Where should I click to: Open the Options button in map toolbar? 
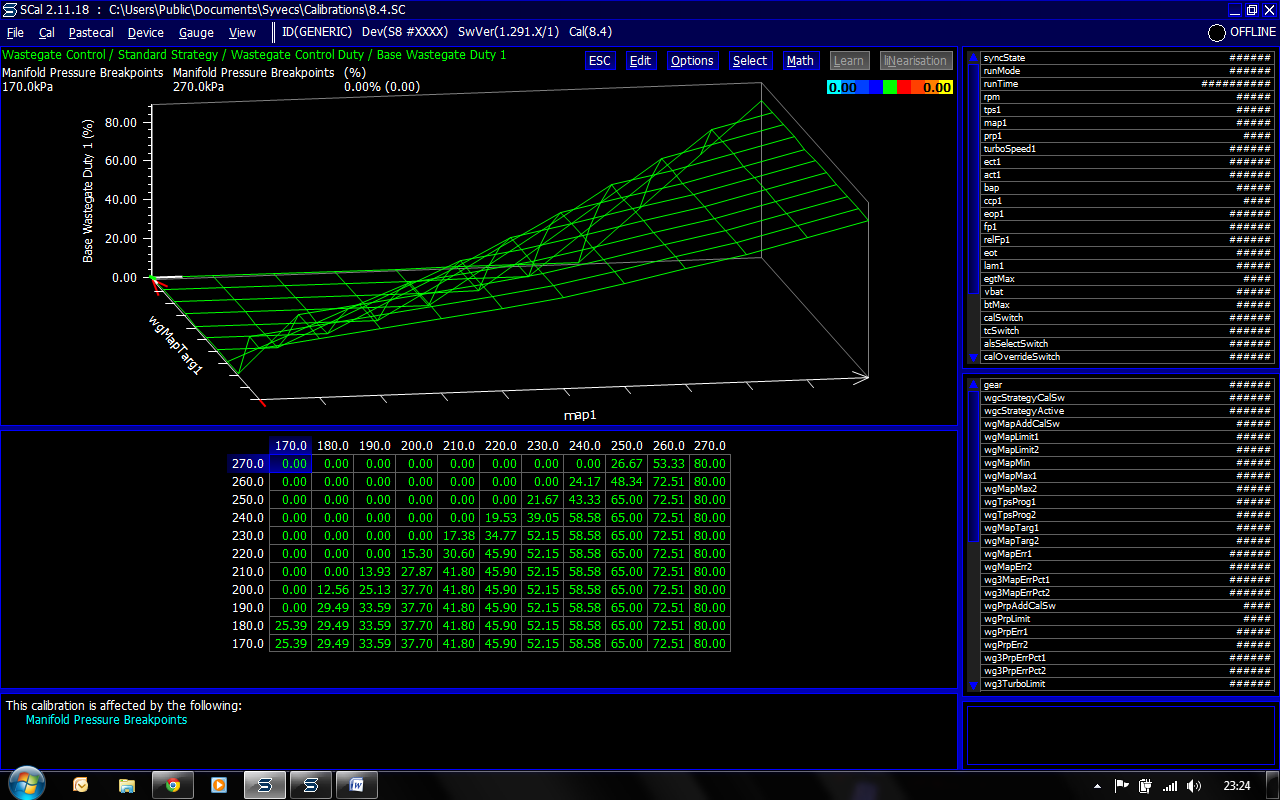click(x=692, y=61)
